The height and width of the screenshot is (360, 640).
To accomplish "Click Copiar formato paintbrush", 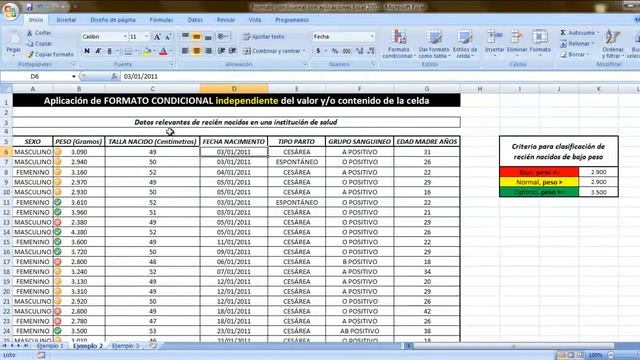I will tap(50, 54).
